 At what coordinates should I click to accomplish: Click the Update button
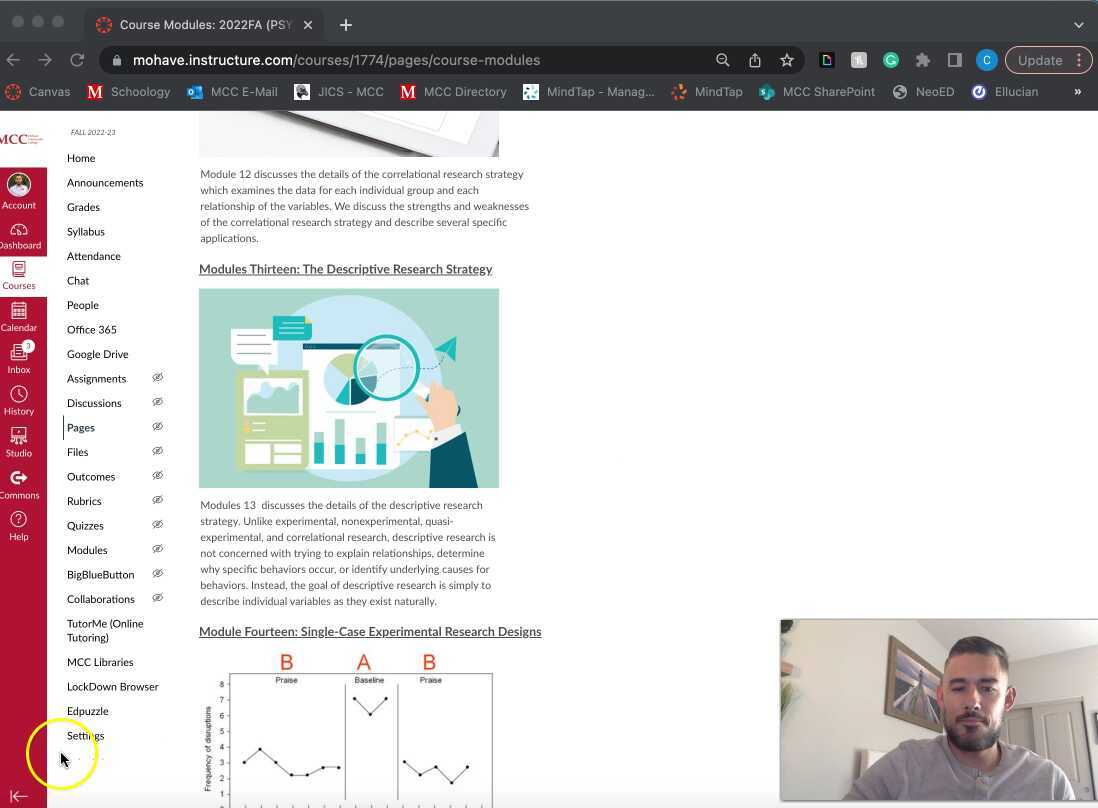click(1040, 60)
